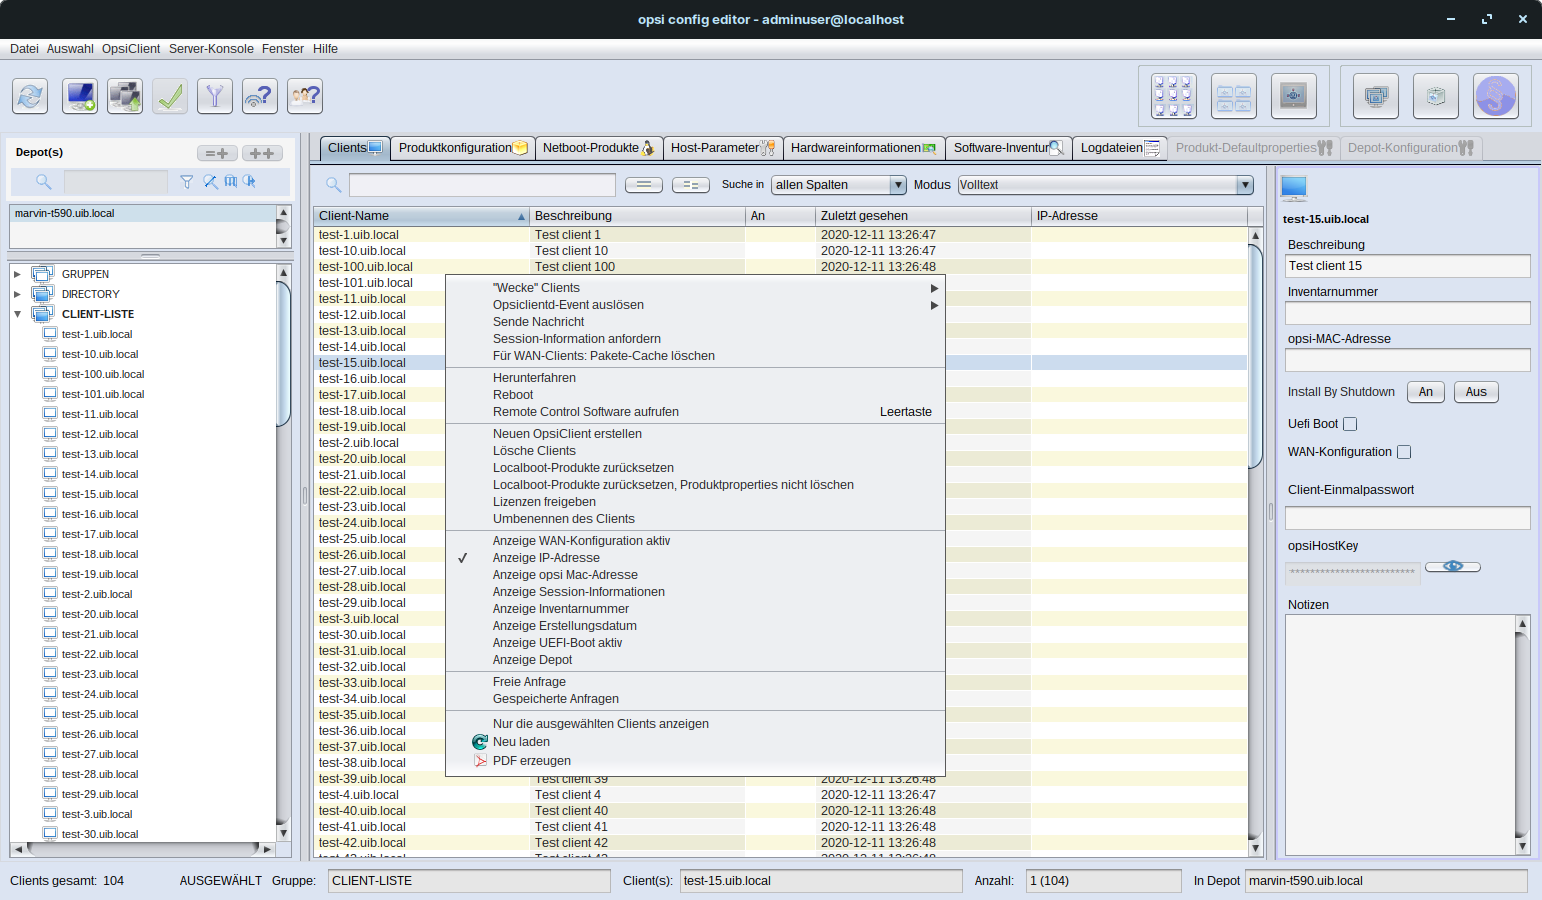Collapse the CLIENT-LISTE tree node

17,314
